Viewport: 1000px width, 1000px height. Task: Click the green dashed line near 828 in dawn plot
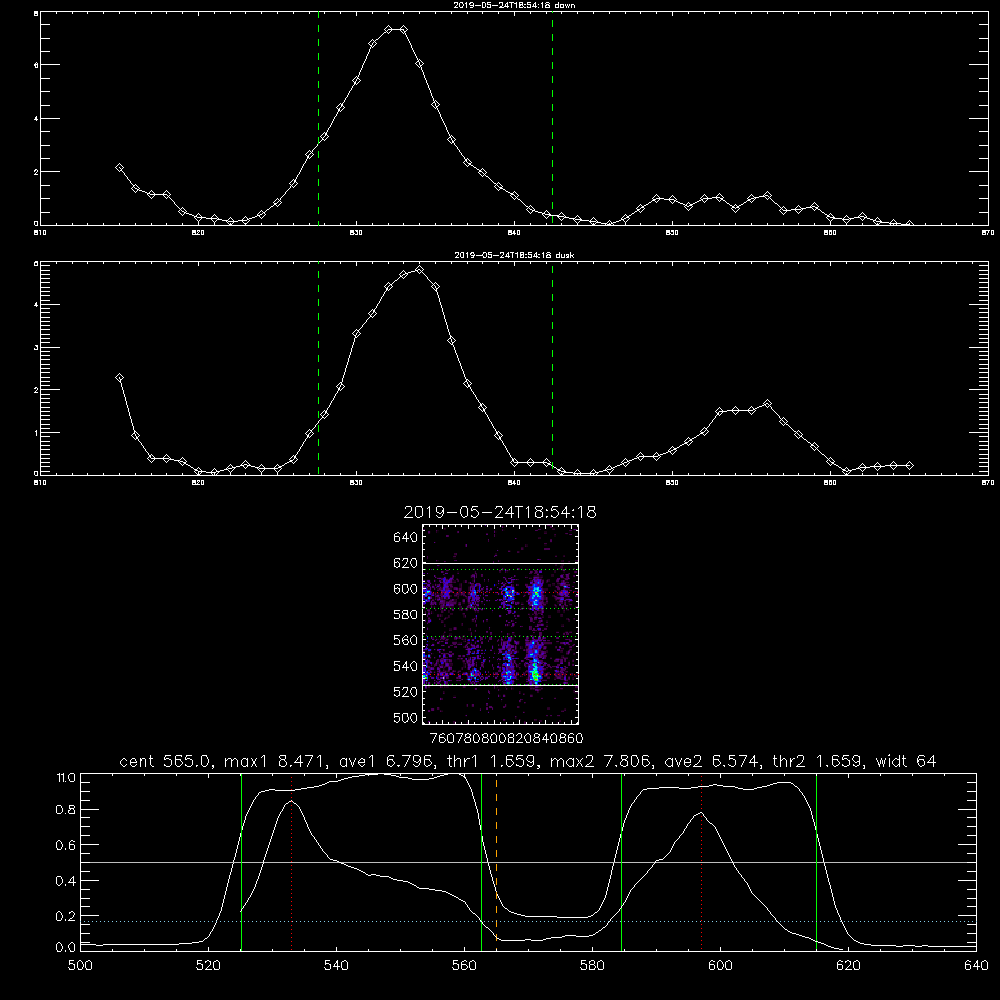point(318,119)
